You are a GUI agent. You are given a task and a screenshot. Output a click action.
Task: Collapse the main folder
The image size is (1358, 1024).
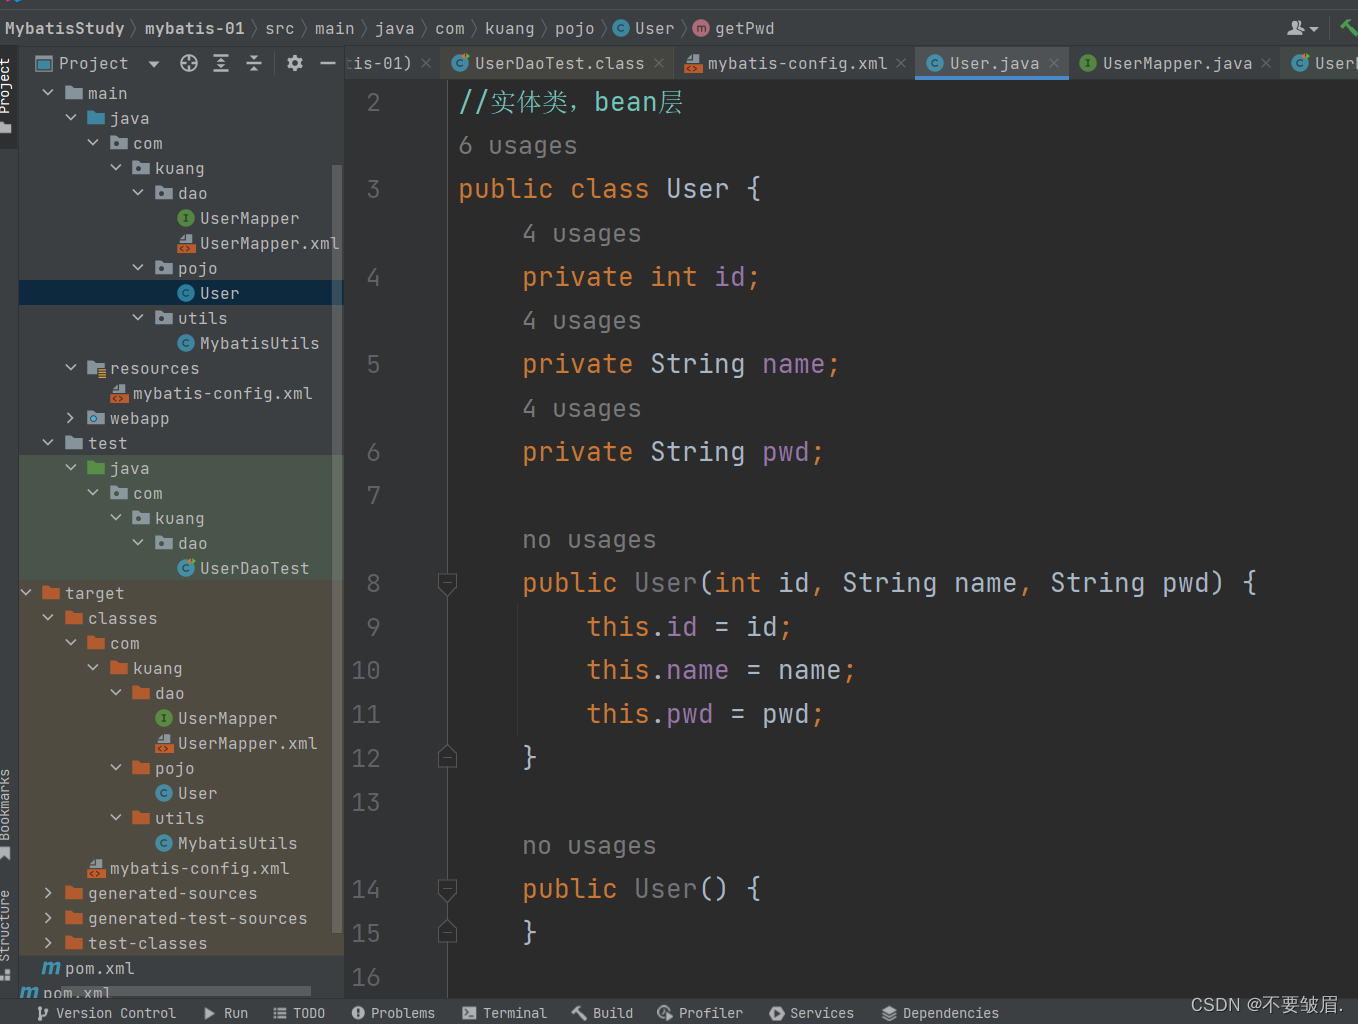pyautogui.click(x=48, y=93)
